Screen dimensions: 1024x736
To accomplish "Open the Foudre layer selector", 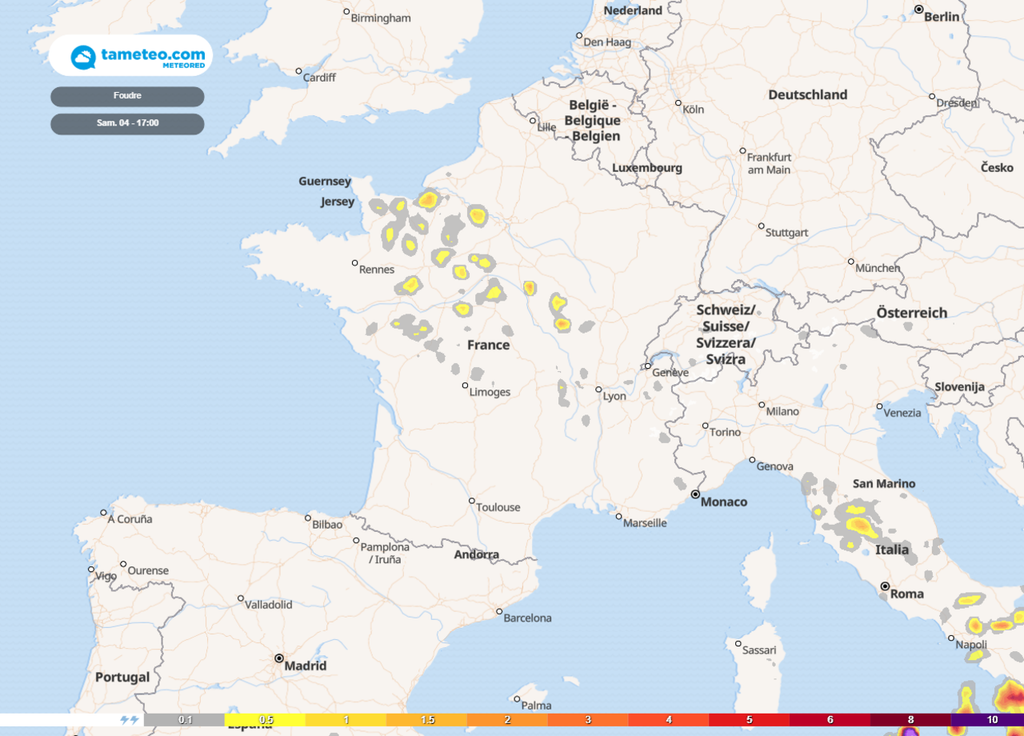I will [x=127, y=96].
